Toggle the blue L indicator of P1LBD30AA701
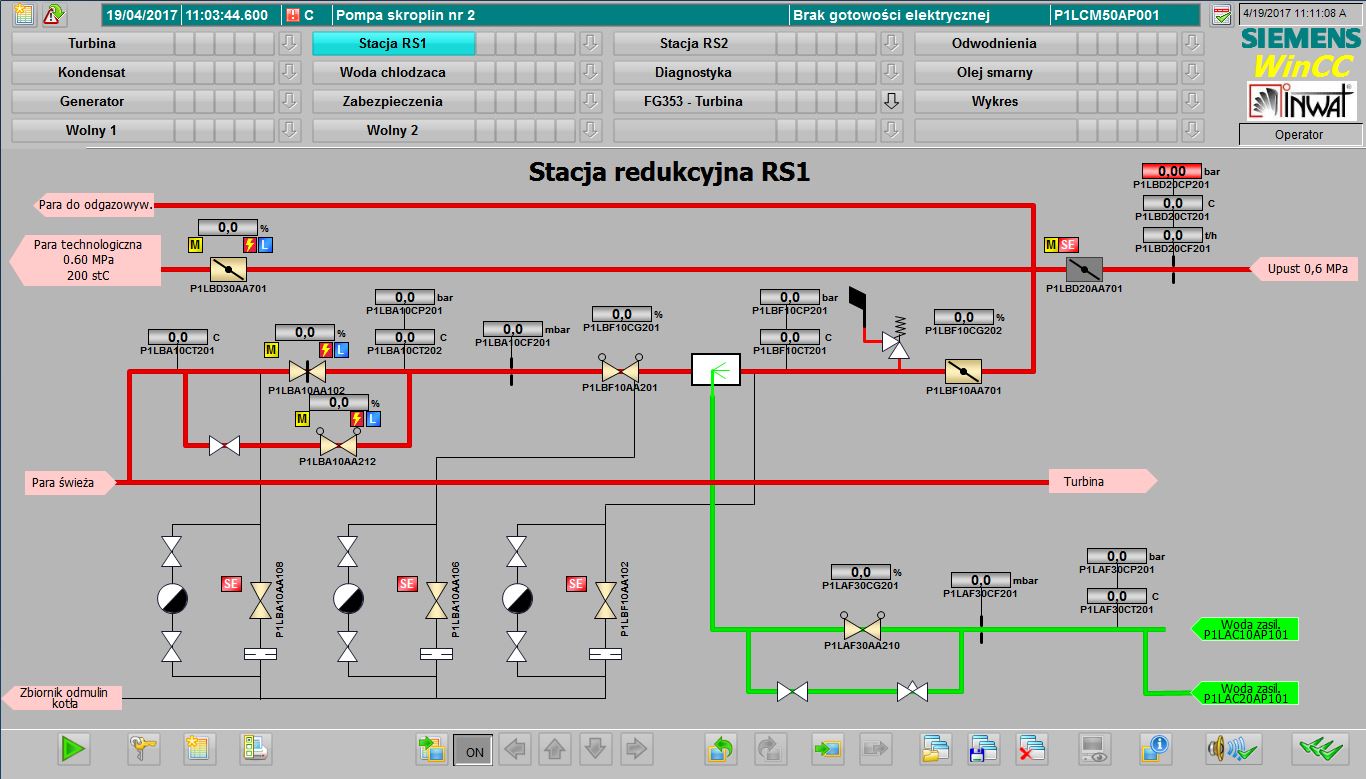Screen dimensions: 1366x779 point(265,245)
